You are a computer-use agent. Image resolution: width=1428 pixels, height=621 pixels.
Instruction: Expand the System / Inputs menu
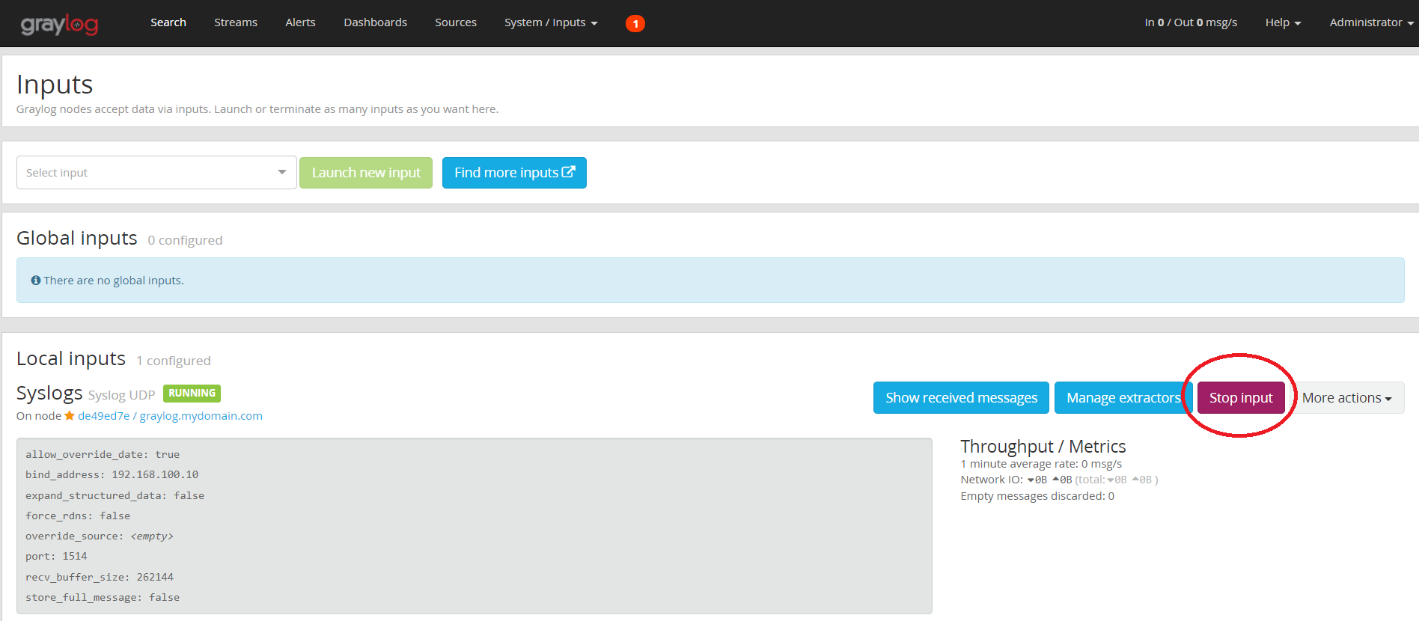point(551,22)
